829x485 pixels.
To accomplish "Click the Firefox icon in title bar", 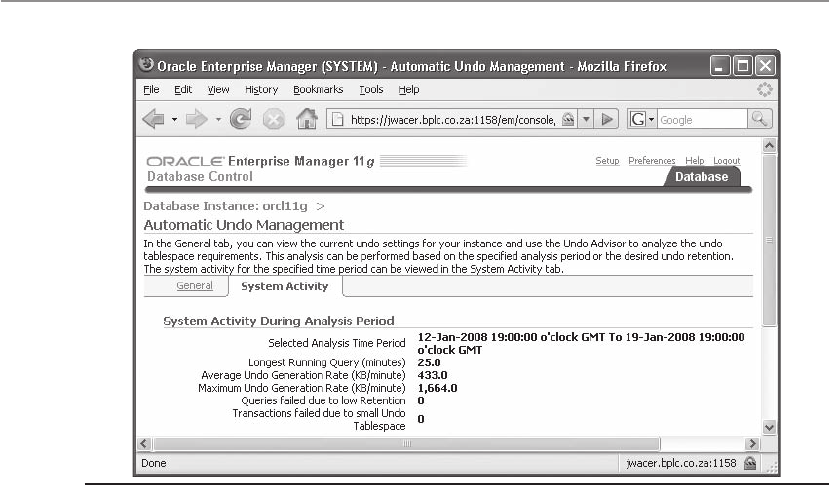I will pyautogui.click(x=146, y=65).
